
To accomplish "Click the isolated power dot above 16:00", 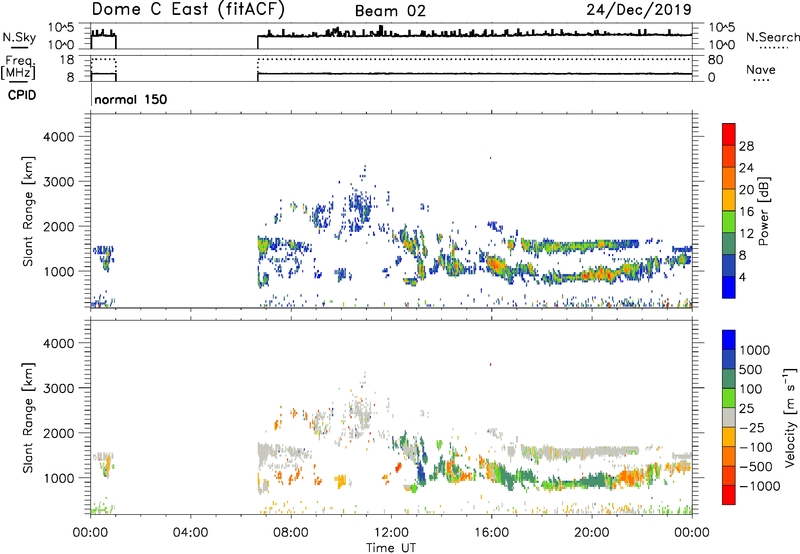I will [490, 158].
